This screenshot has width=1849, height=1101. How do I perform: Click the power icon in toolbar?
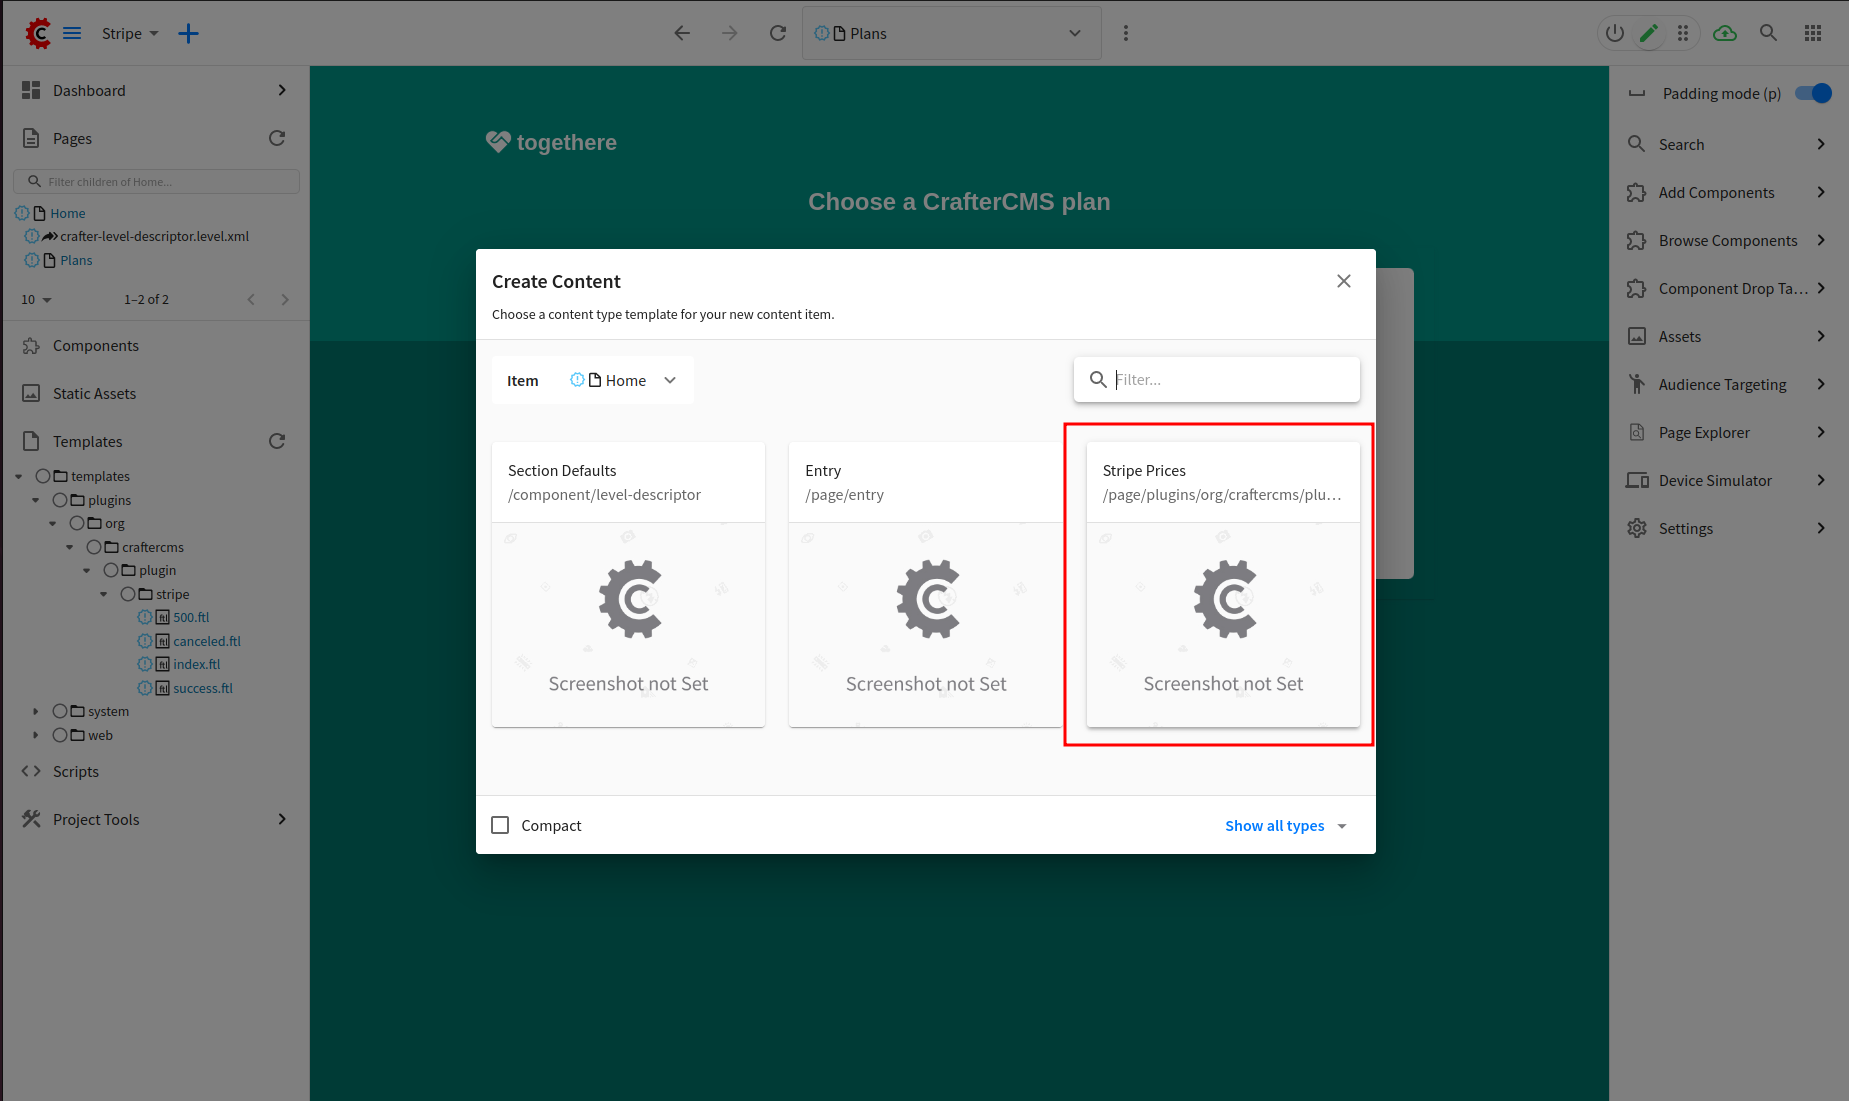[1615, 33]
